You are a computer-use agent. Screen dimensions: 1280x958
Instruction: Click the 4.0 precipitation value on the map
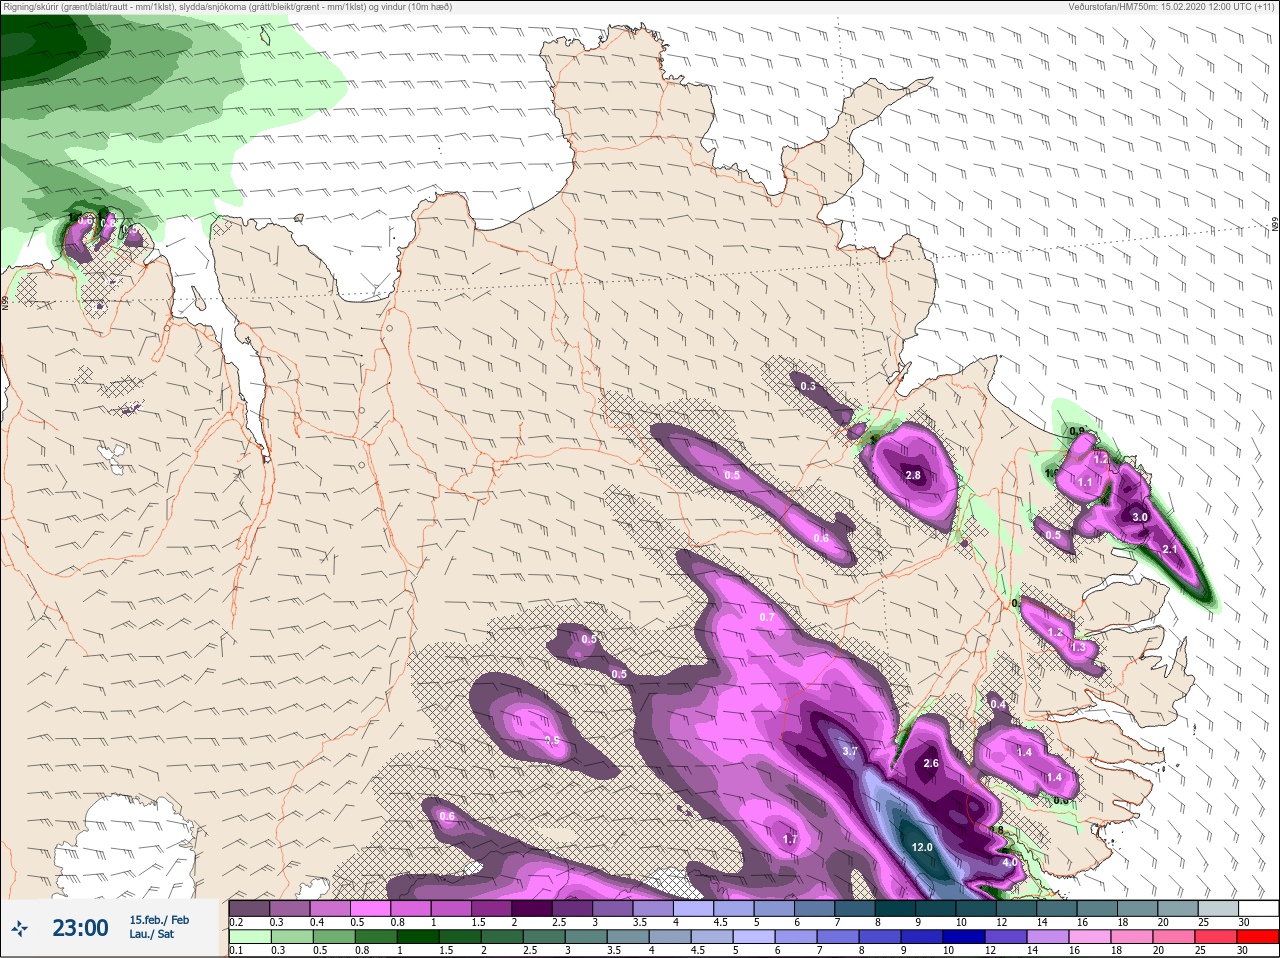coord(1010,862)
